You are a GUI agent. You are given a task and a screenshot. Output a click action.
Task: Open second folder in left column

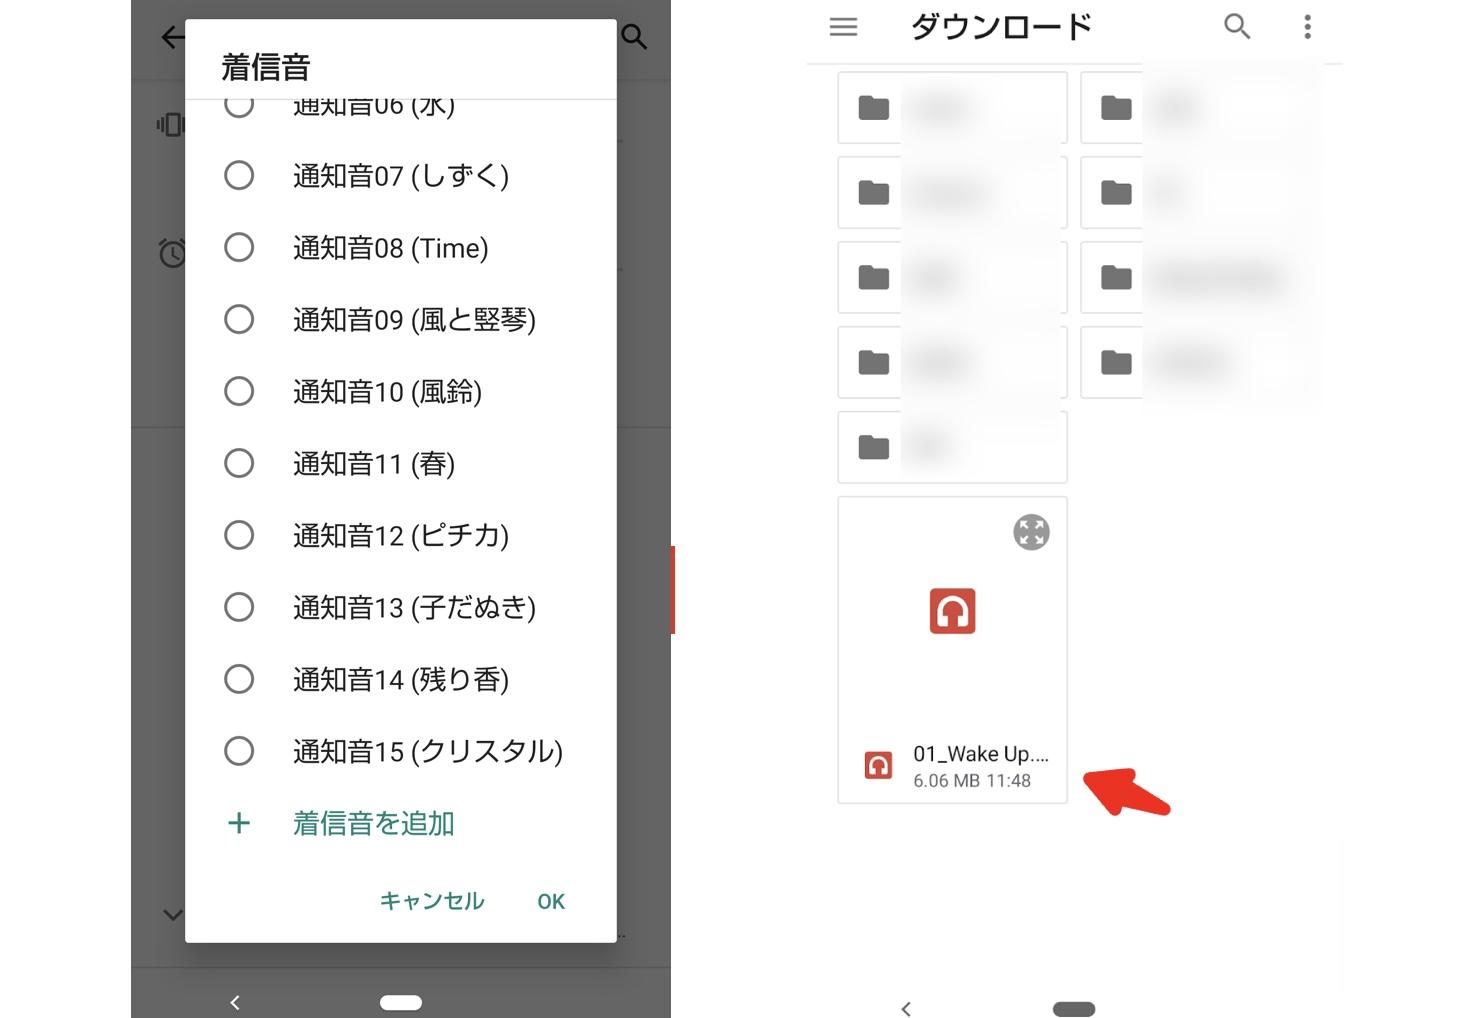click(x=952, y=193)
